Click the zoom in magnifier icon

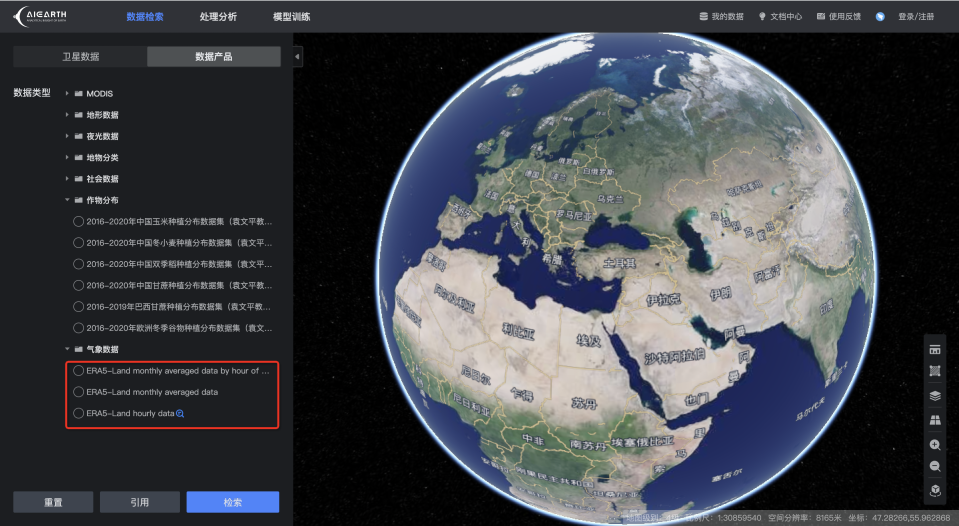(935, 444)
